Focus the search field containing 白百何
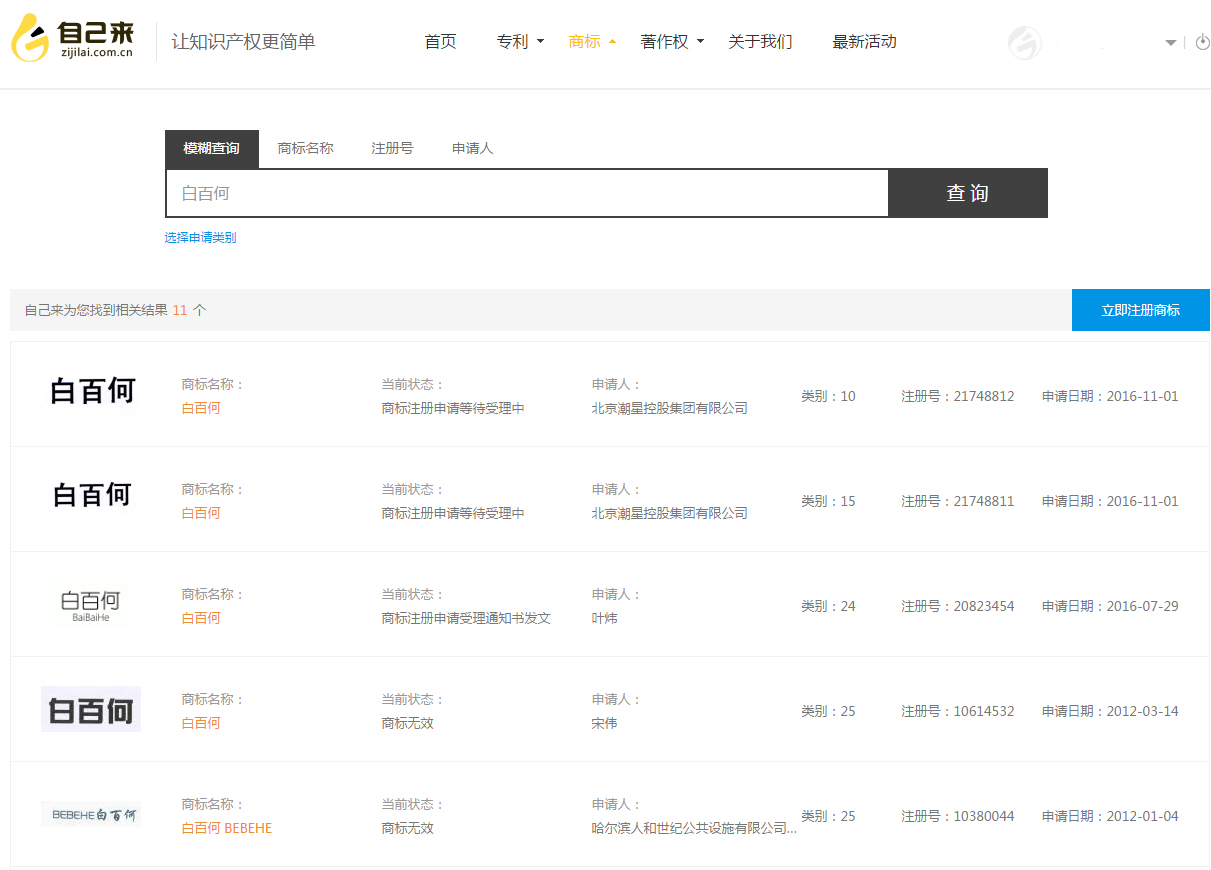 coord(527,193)
